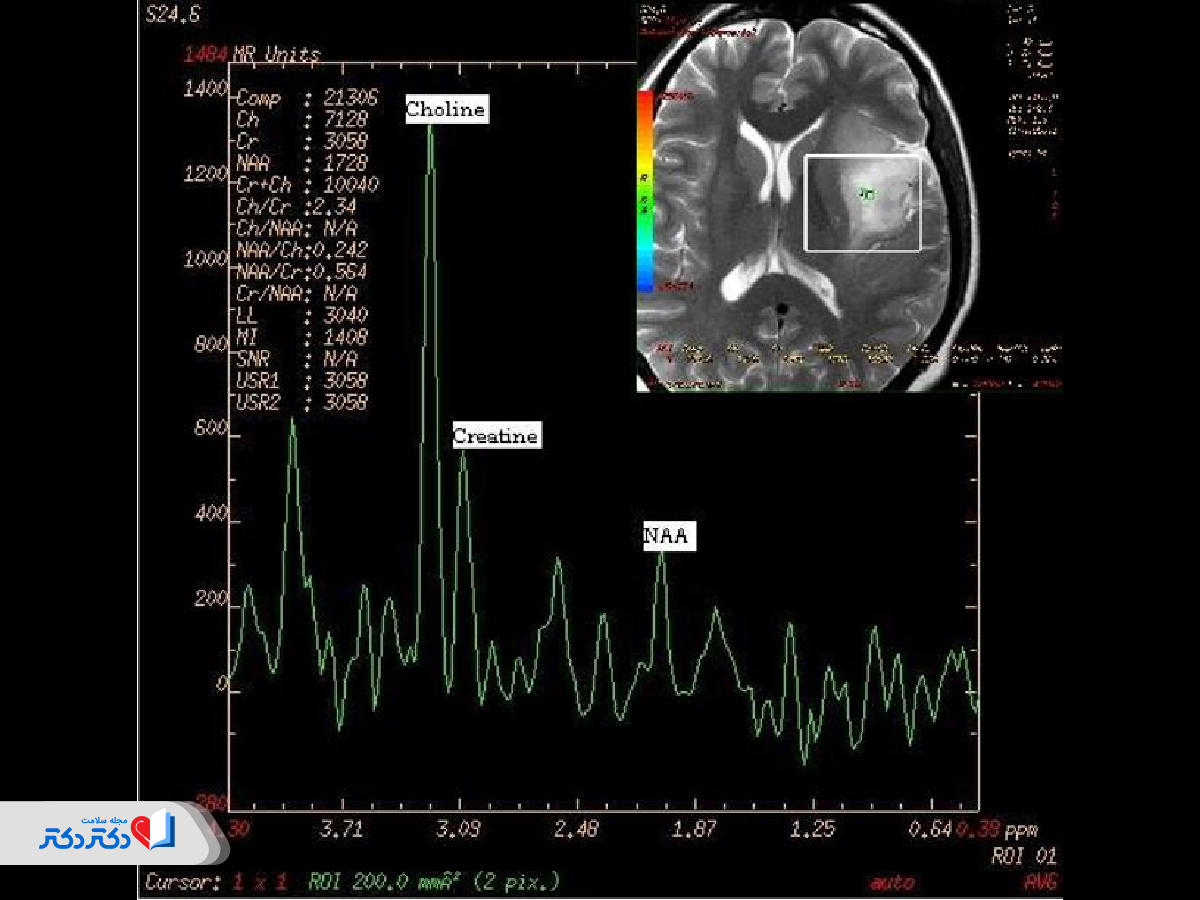The height and width of the screenshot is (900, 1200).
Task: Click the red auto scaling label
Action: pos(892,883)
